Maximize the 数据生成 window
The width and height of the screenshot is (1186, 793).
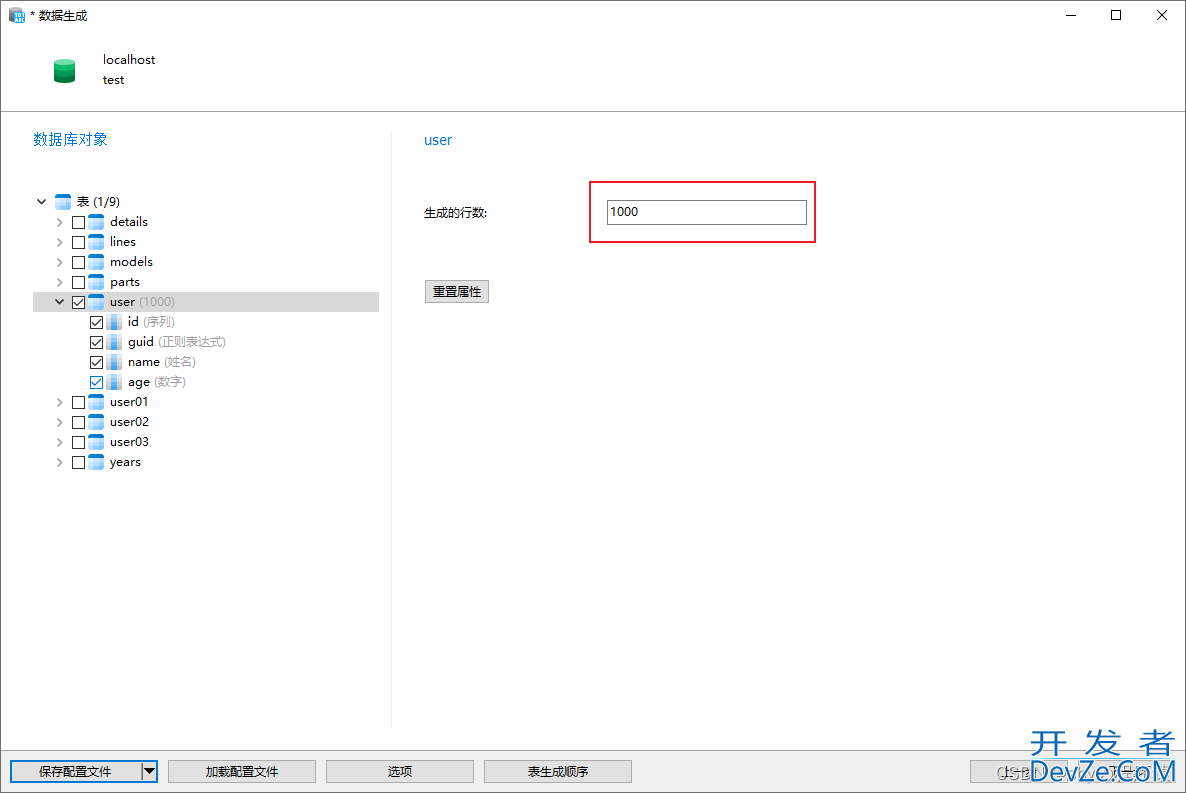coord(1116,15)
